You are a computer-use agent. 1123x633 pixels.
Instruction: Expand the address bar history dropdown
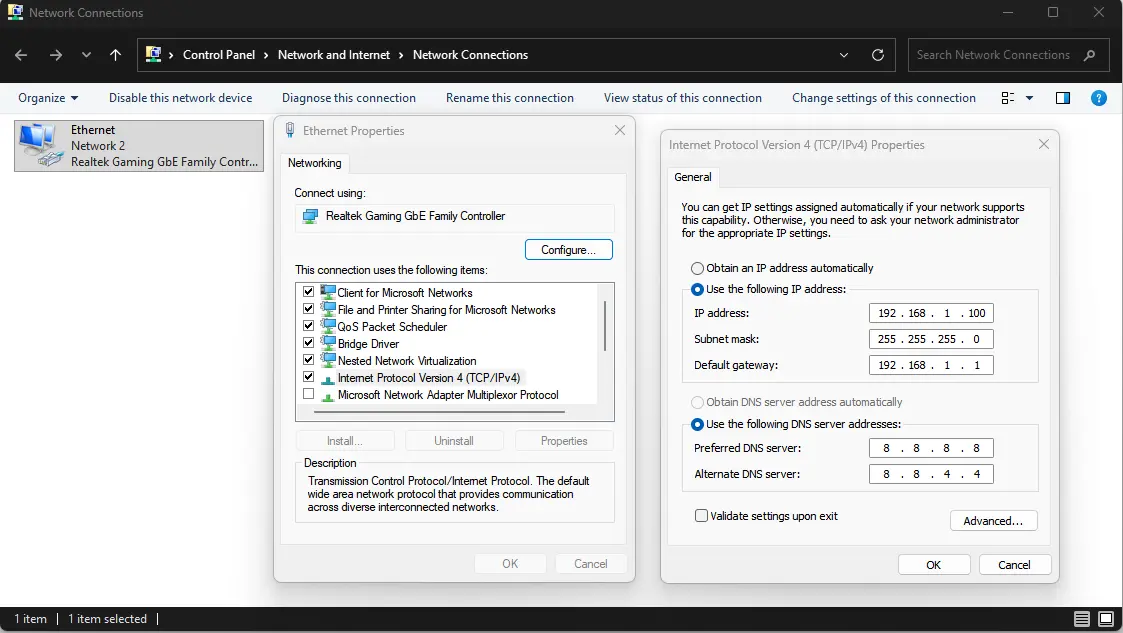tap(844, 55)
